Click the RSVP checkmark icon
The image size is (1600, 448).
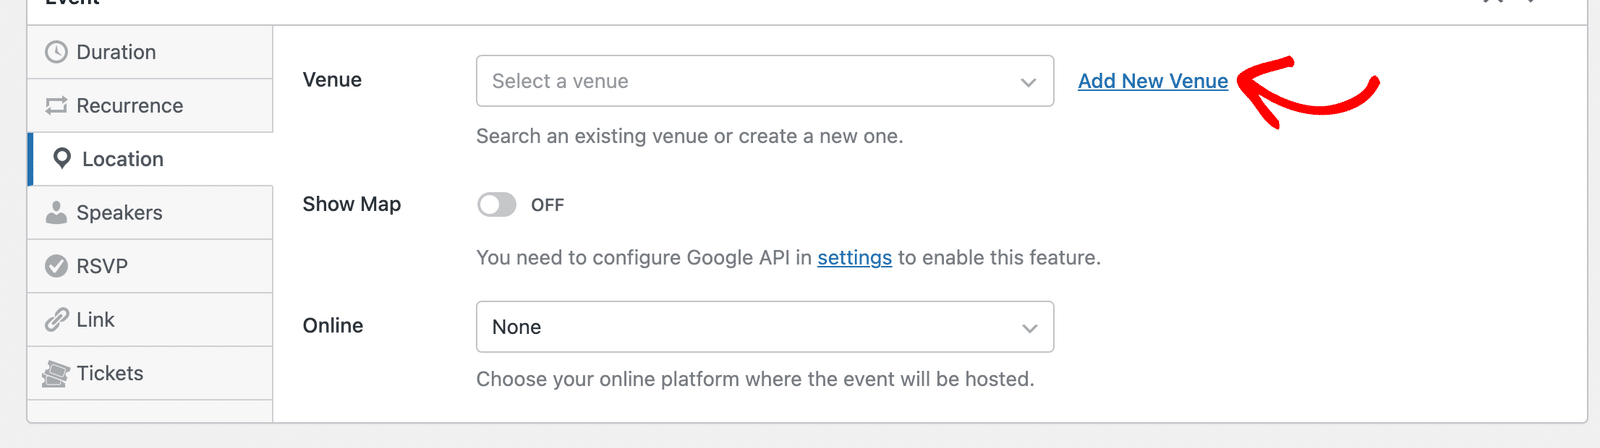[x=57, y=266]
